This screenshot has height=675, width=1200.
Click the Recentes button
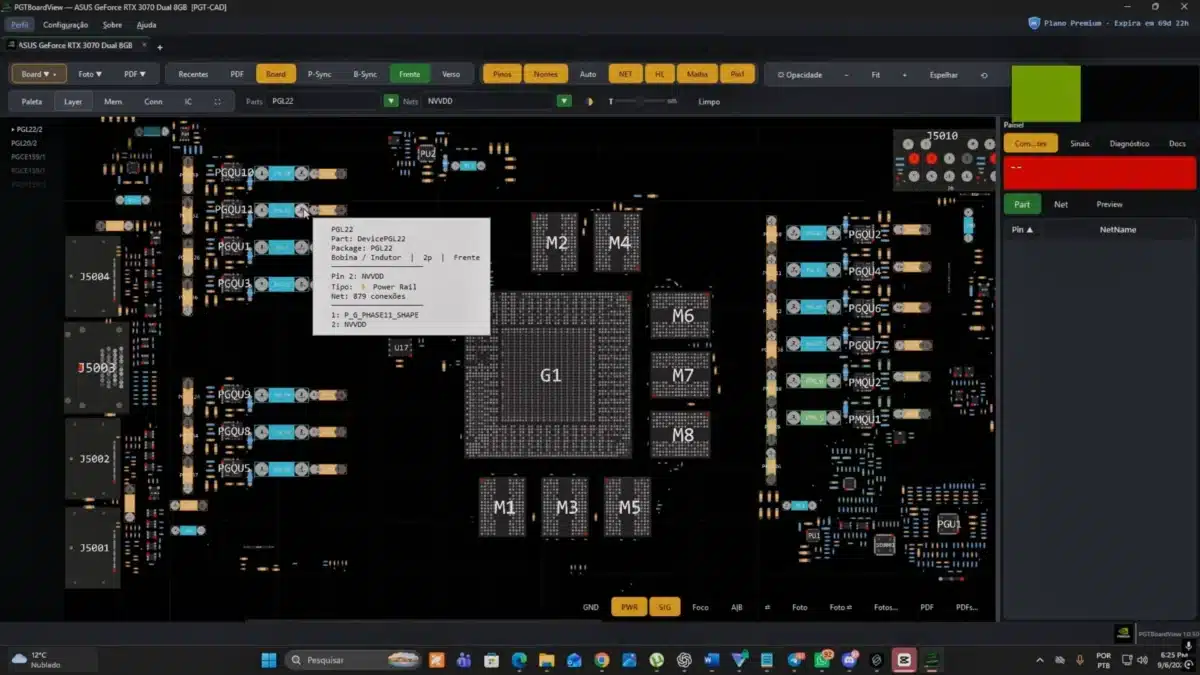point(193,74)
